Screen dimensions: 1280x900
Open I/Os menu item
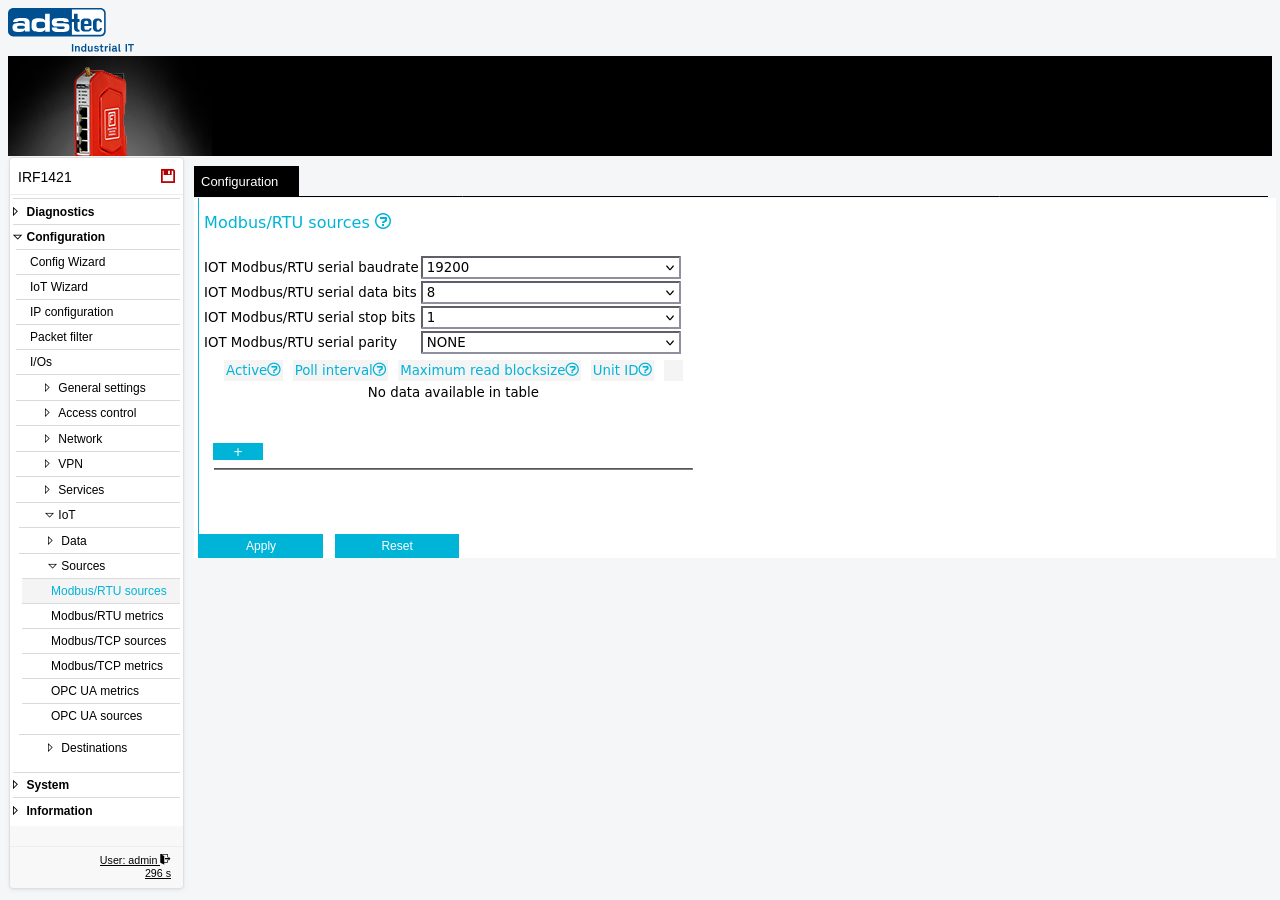[41, 362]
